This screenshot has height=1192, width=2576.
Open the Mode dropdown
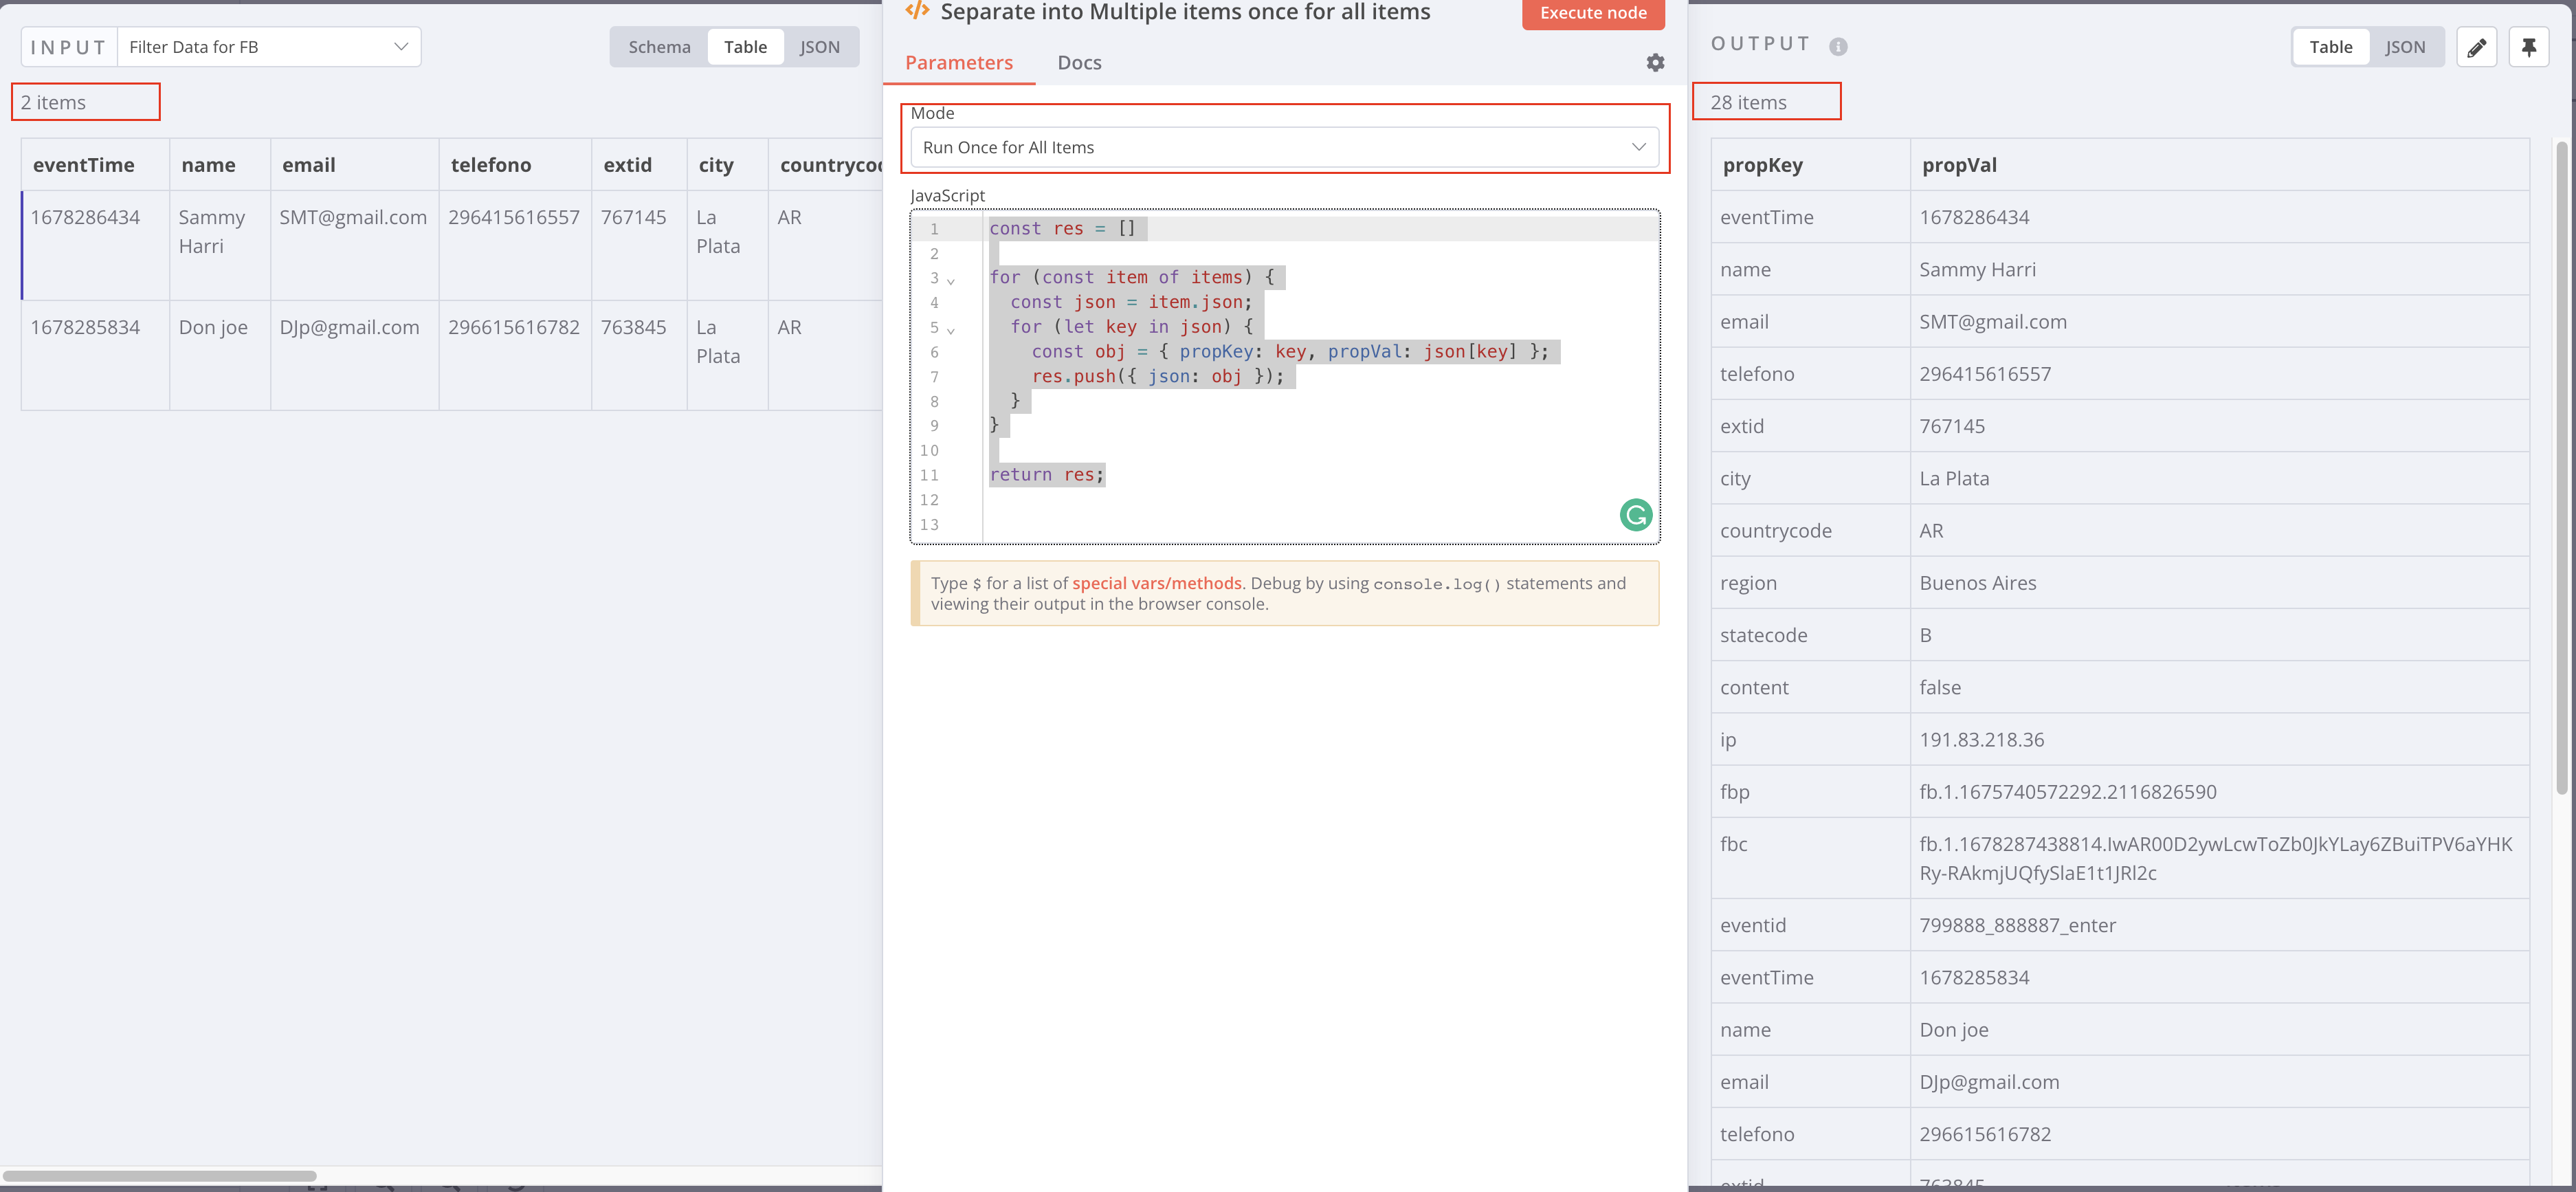click(x=1284, y=147)
